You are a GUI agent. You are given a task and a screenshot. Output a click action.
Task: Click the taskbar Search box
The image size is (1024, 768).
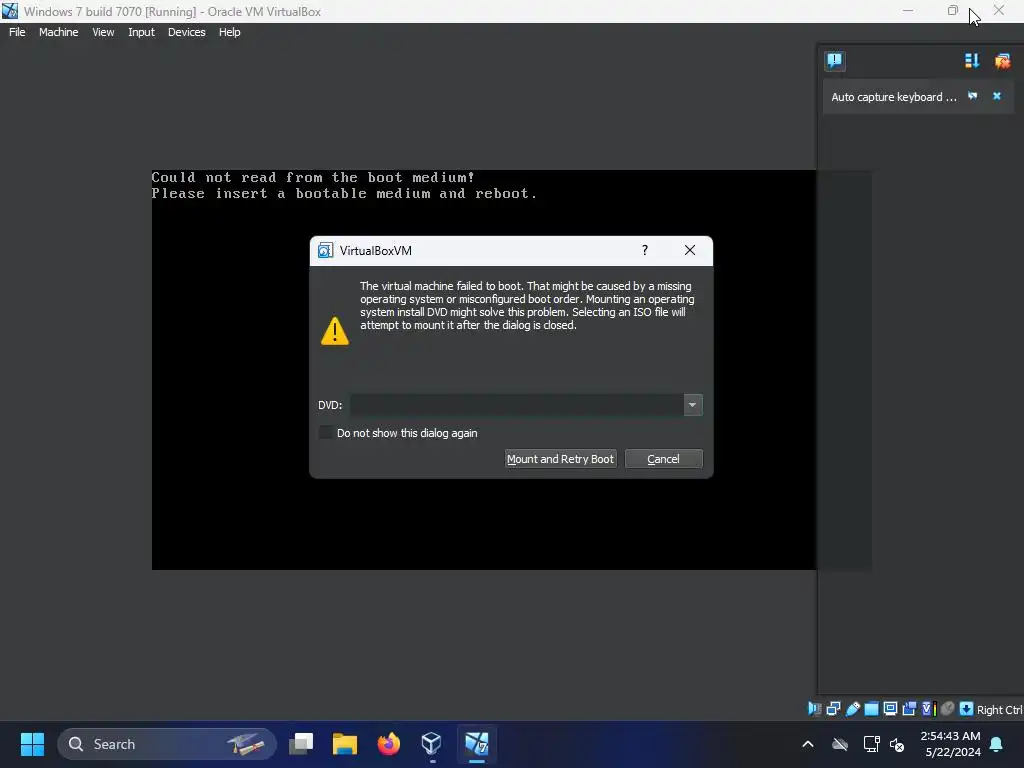167,744
